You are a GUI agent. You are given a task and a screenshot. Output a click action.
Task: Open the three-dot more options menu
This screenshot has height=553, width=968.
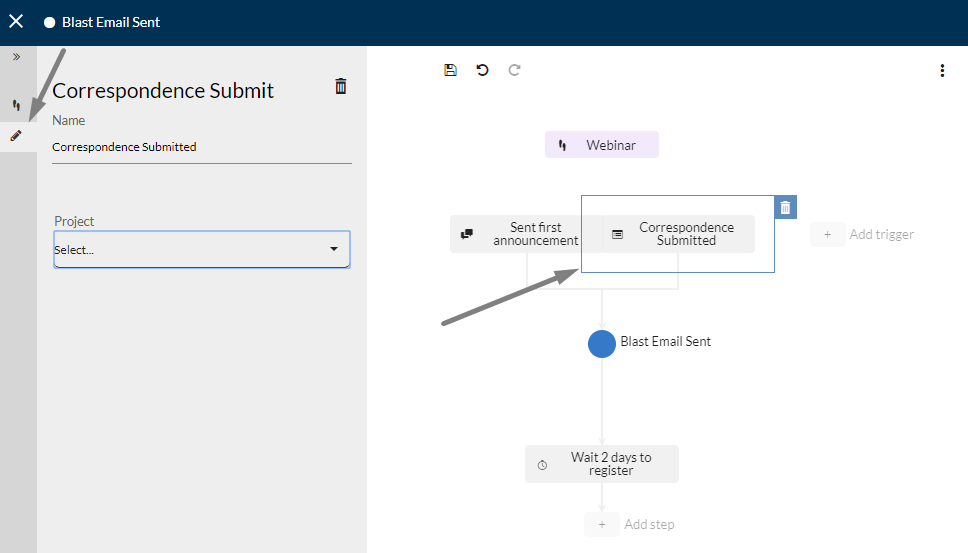[x=942, y=70]
